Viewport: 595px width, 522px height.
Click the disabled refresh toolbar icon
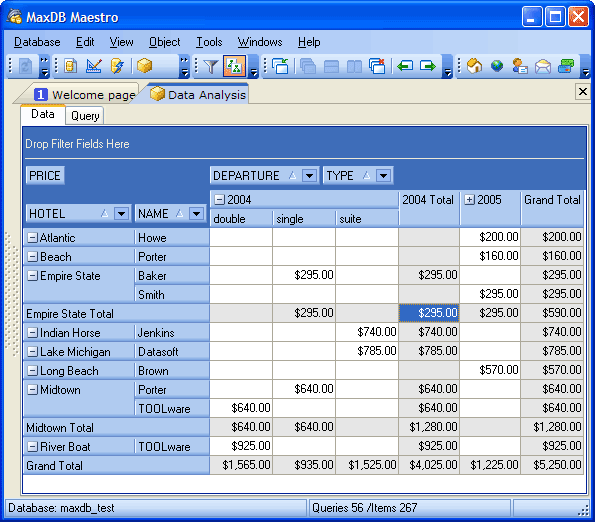[25, 67]
